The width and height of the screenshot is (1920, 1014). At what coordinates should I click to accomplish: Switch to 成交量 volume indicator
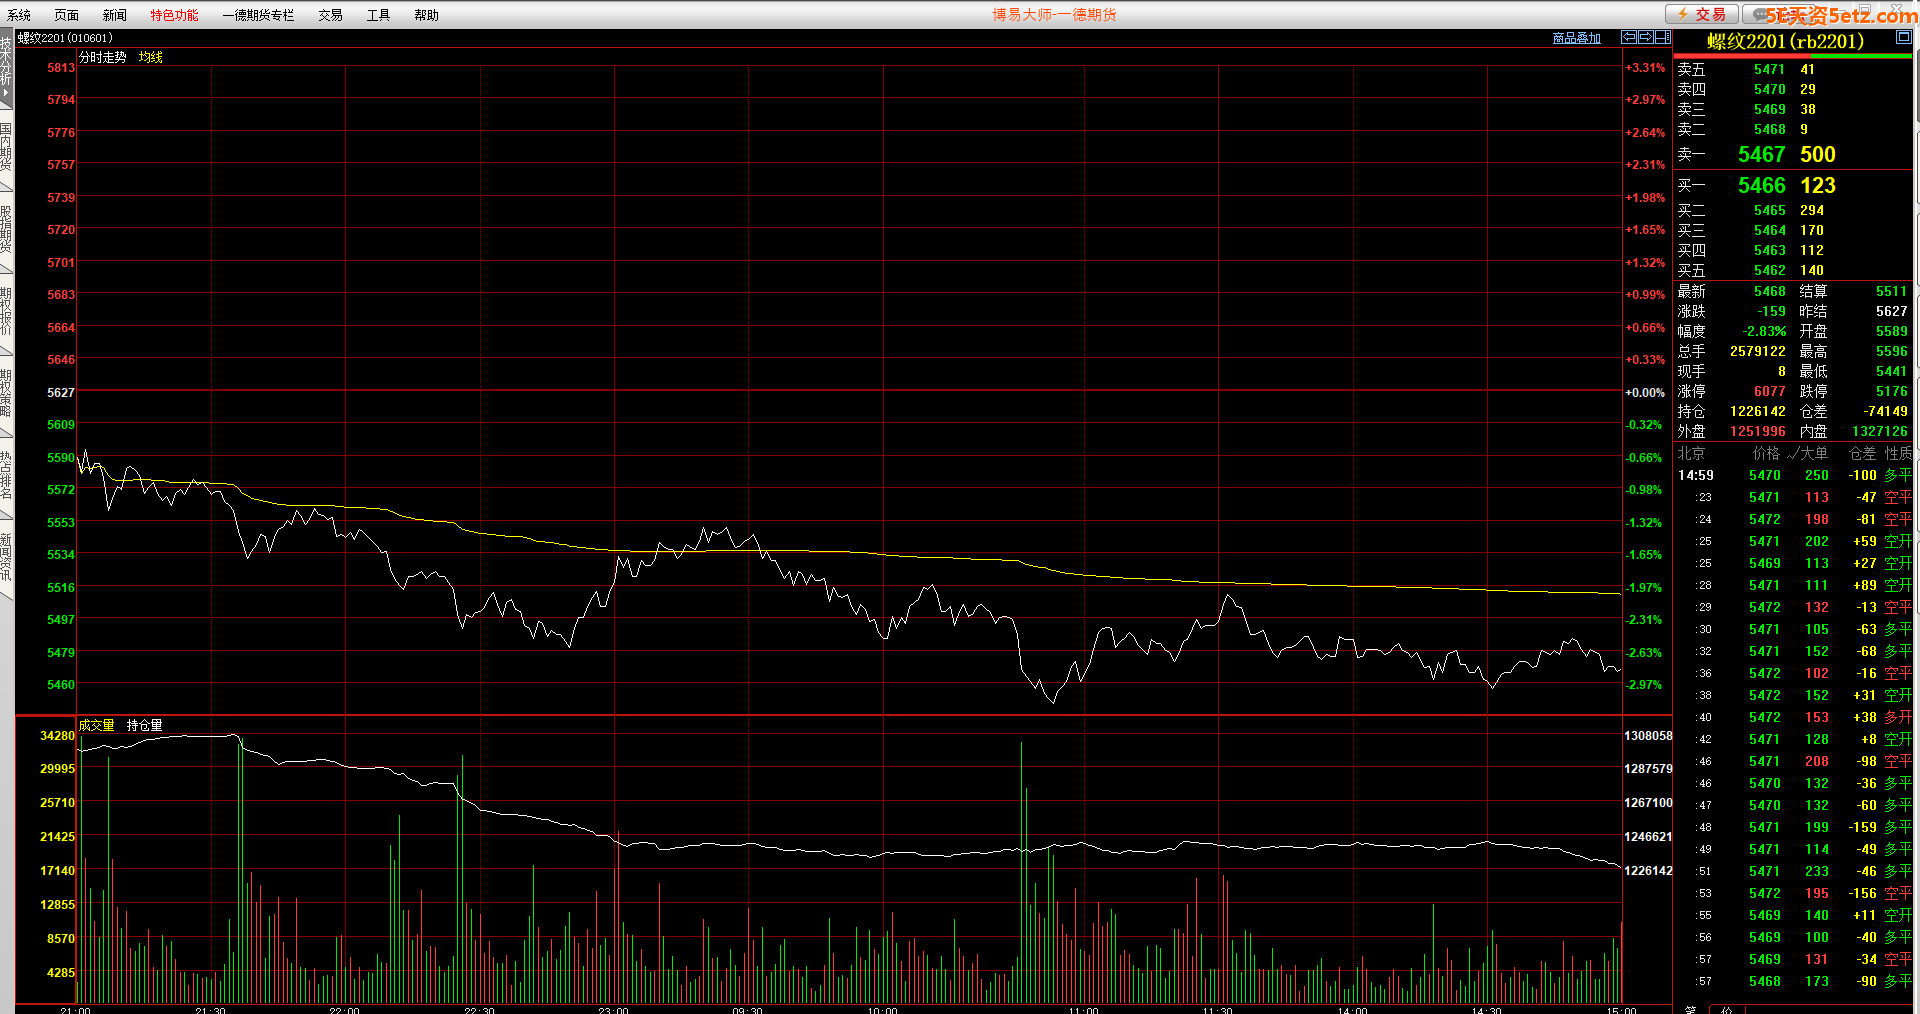point(97,725)
